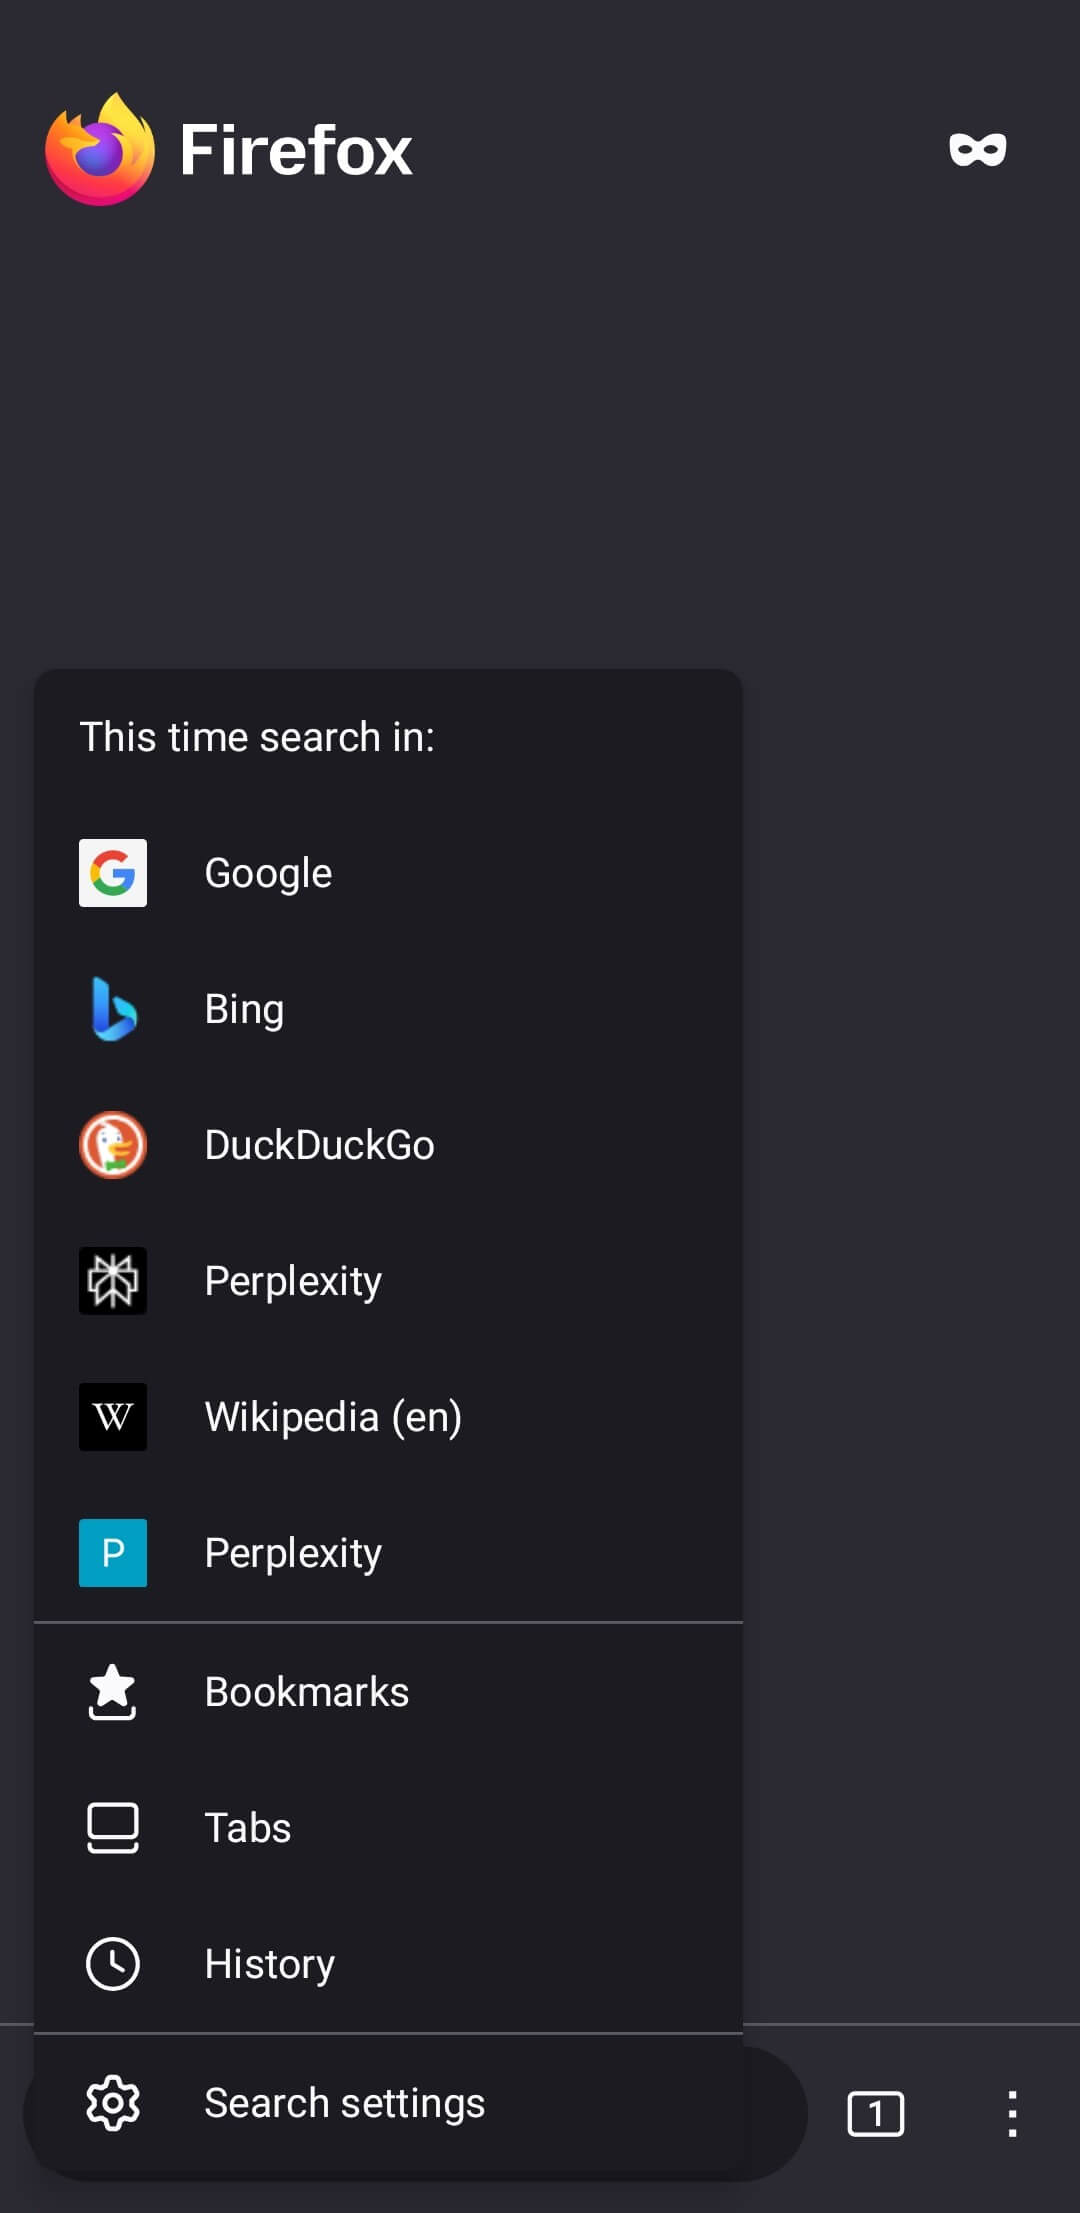Open the private browsing mask icon

[x=978, y=150]
